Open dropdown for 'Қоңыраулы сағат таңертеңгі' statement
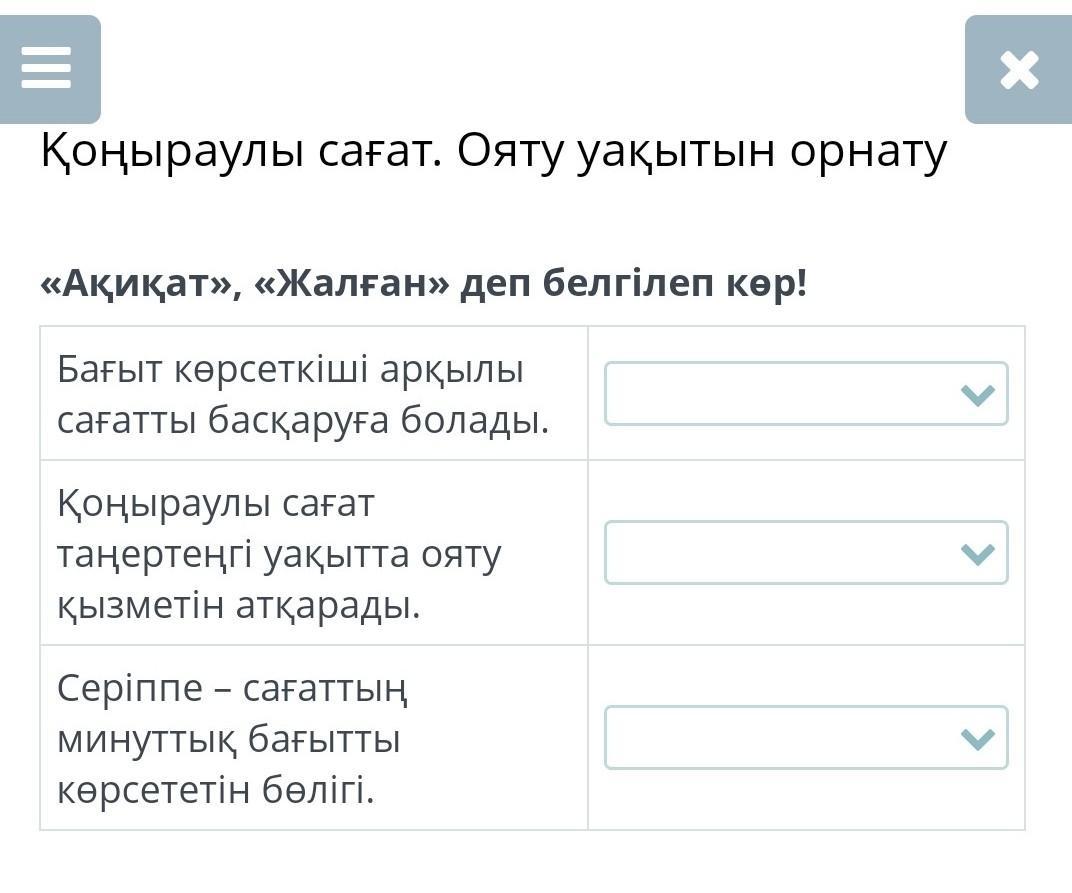1072x893 pixels. [805, 552]
